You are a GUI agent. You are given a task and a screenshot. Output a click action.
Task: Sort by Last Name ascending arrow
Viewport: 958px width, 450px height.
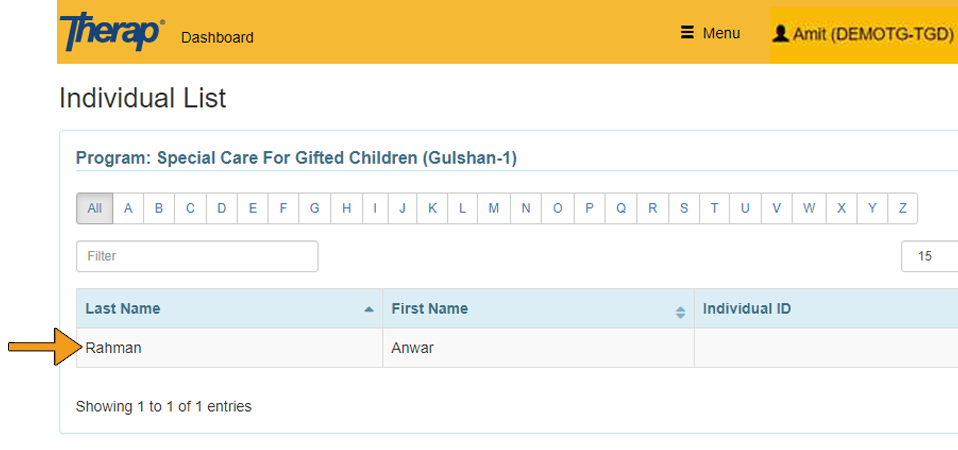[369, 309]
